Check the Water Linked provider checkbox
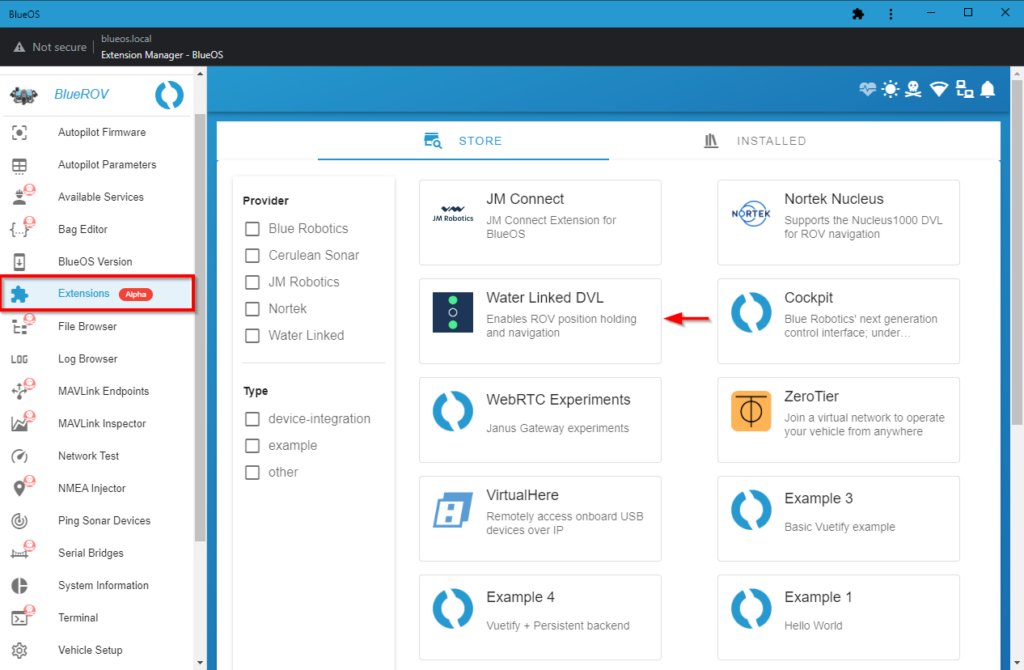This screenshot has width=1024, height=670. (x=253, y=336)
